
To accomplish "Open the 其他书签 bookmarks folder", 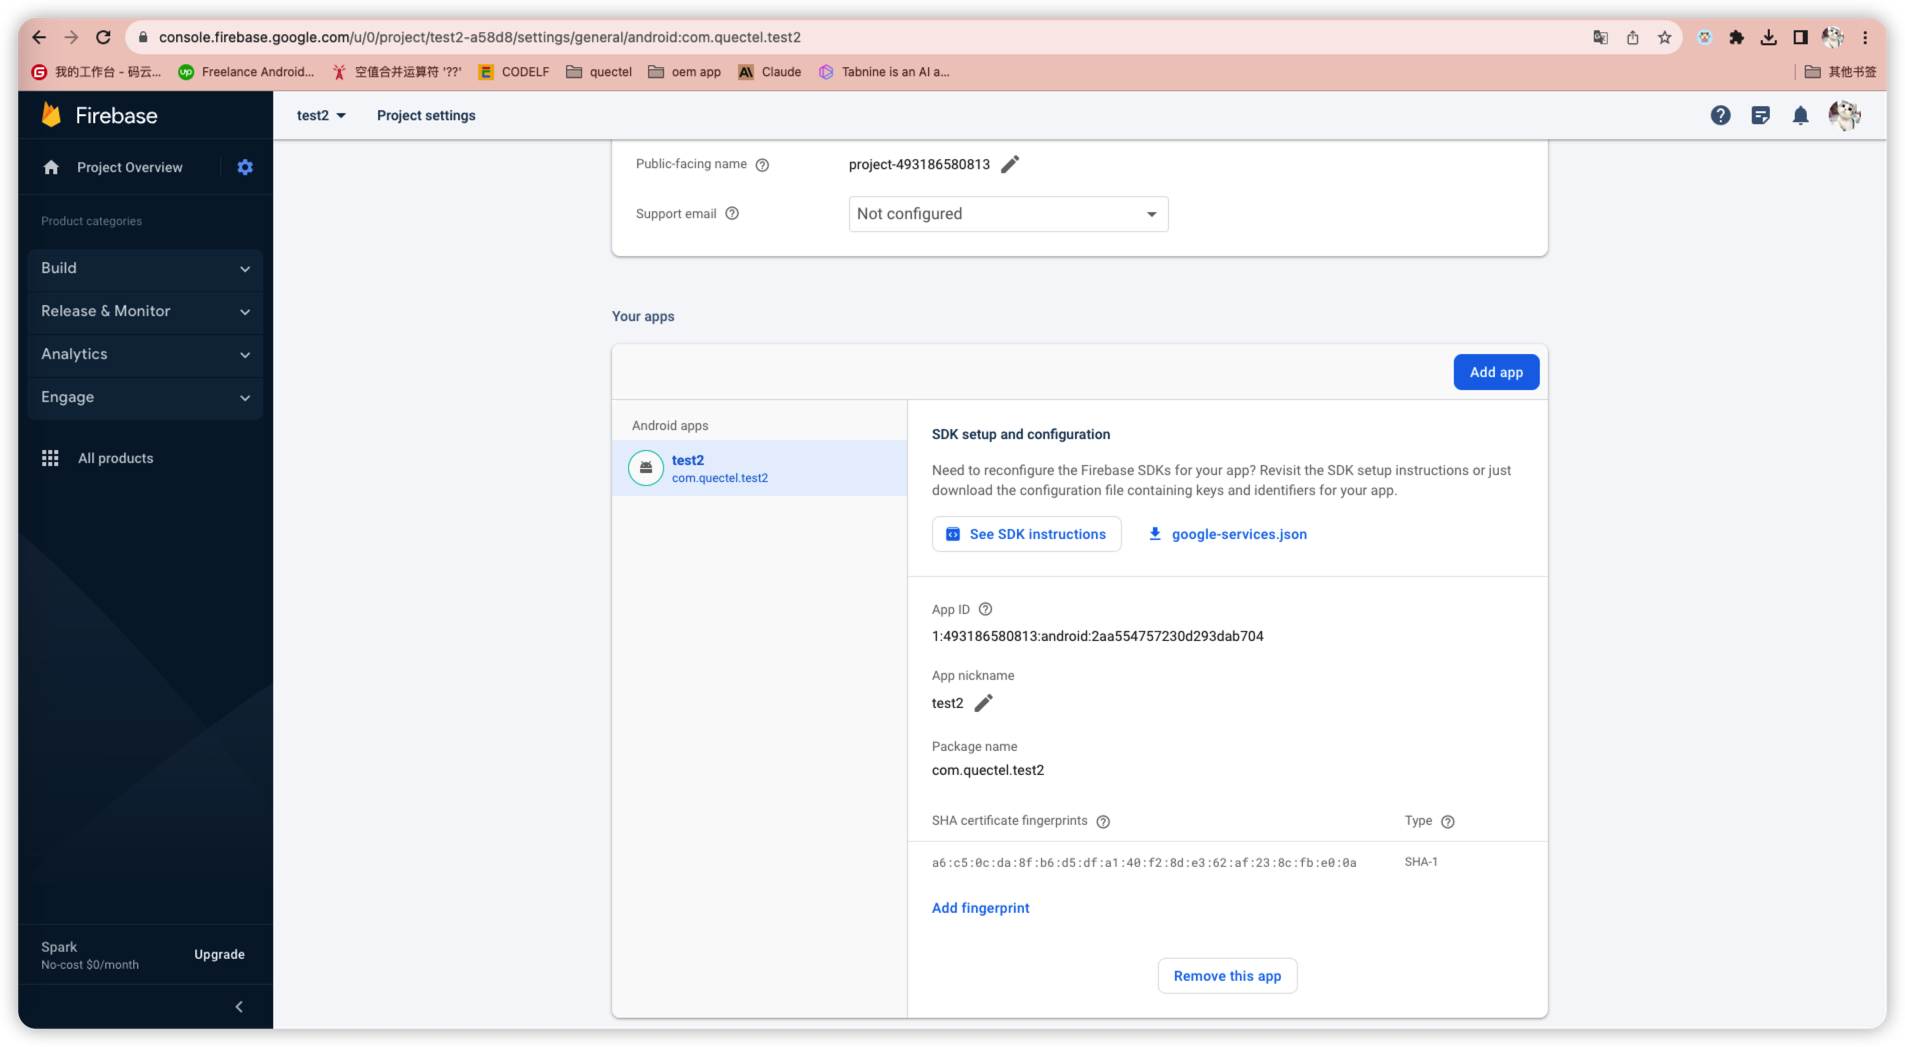I will pos(1841,72).
